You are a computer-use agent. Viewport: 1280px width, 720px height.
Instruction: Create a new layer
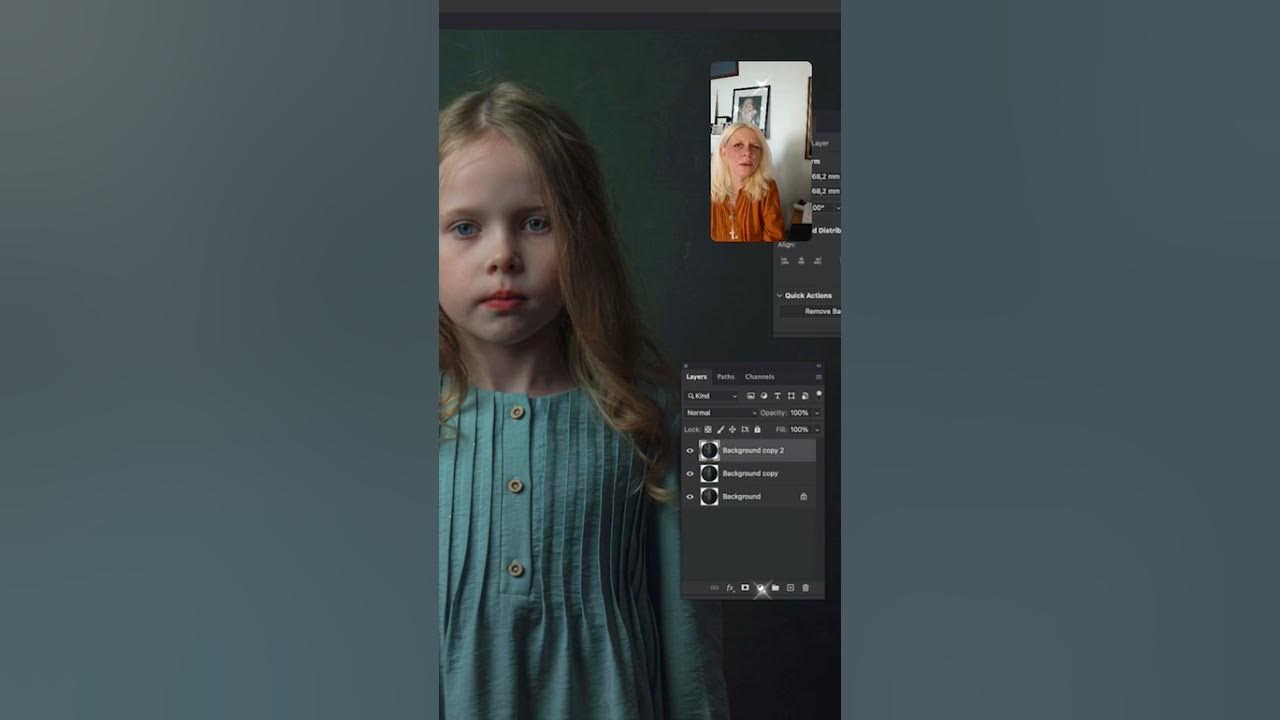pyautogui.click(x=790, y=588)
